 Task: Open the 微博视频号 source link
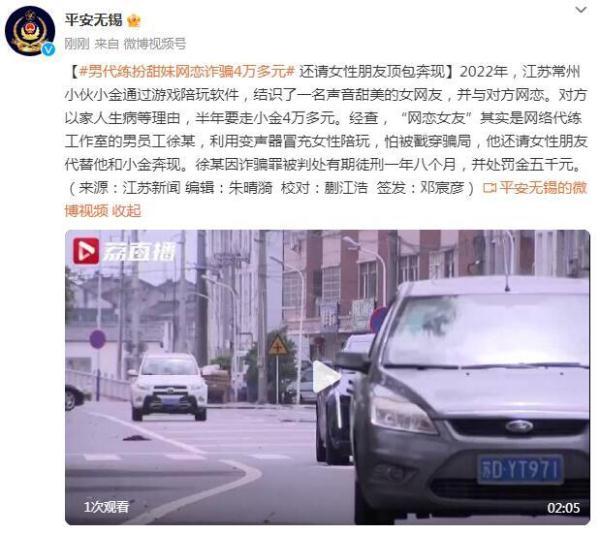pos(155,44)
